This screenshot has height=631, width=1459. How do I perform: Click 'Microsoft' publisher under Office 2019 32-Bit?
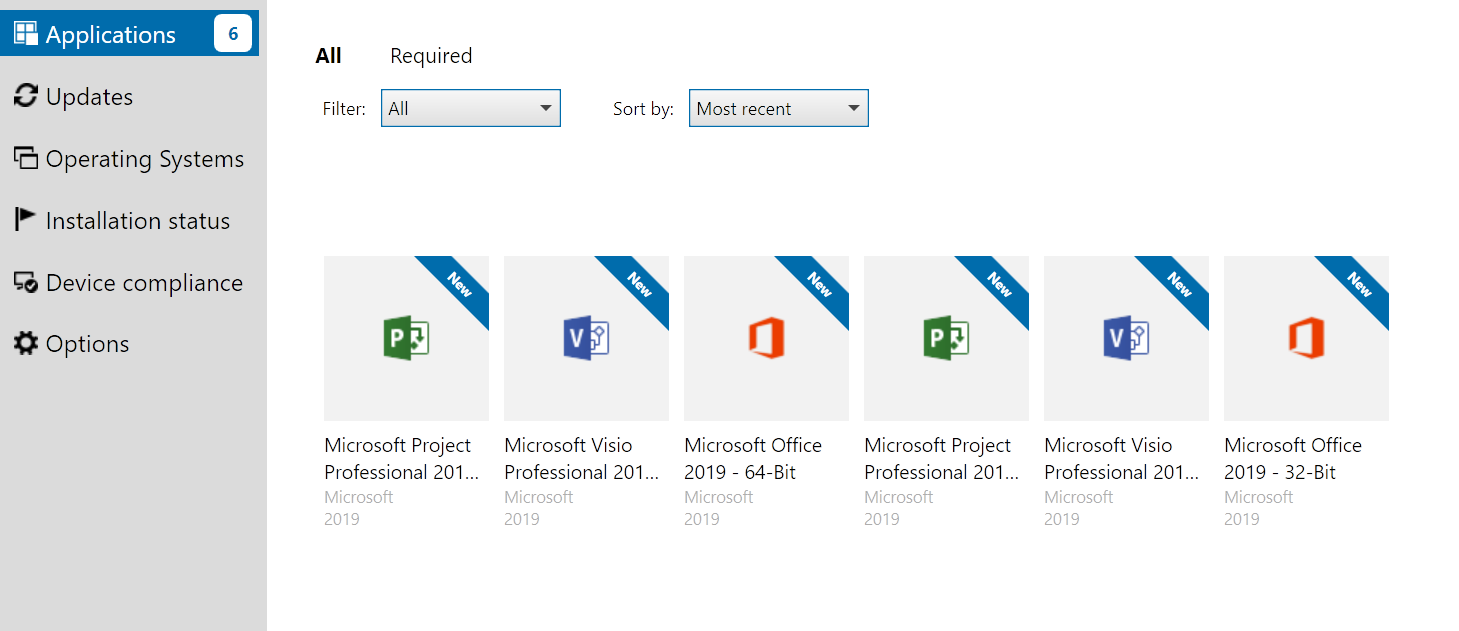point(1259,497)
